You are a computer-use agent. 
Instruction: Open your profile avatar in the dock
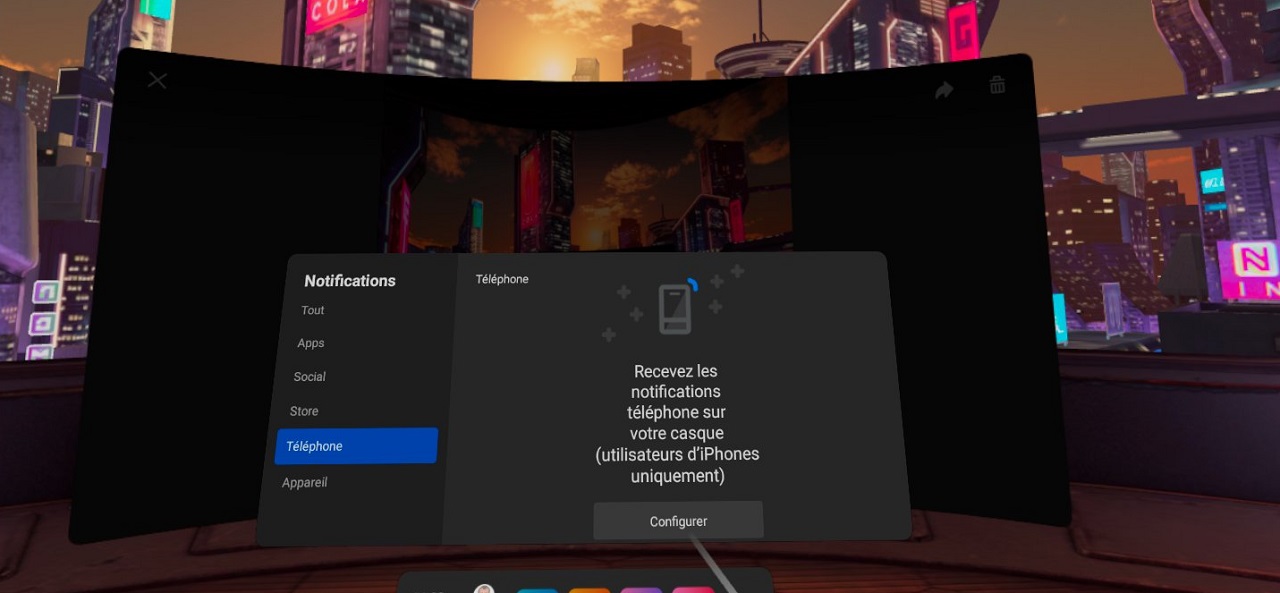485,591
